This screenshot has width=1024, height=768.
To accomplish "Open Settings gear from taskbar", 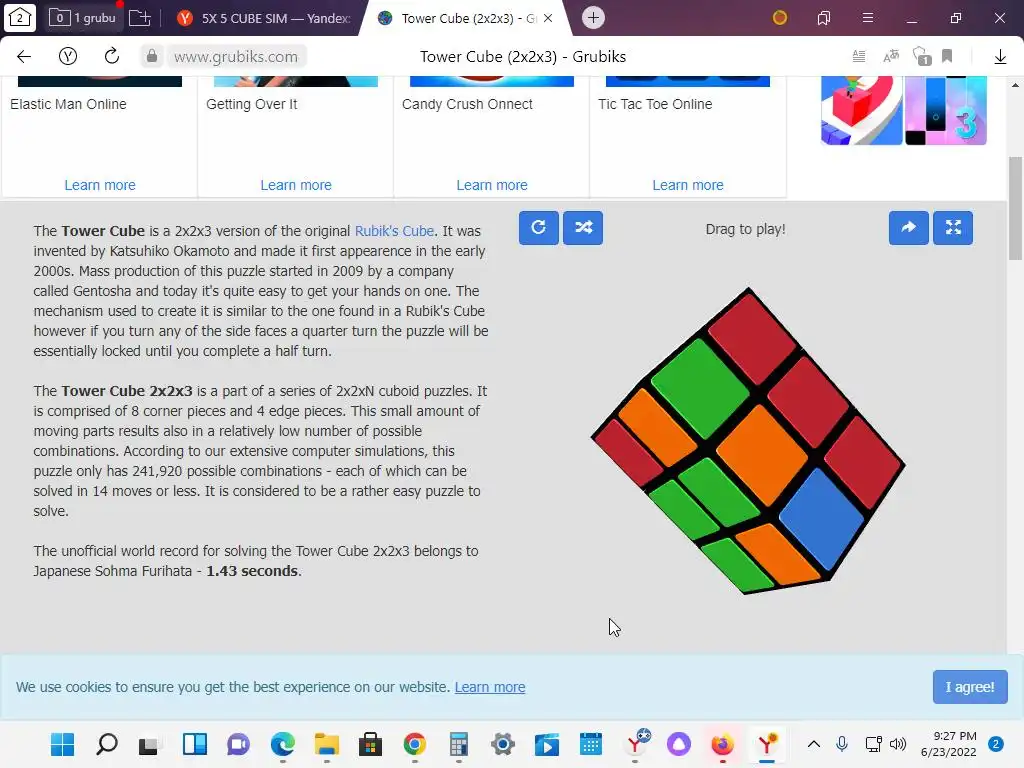I will click(x=503, y=744).
